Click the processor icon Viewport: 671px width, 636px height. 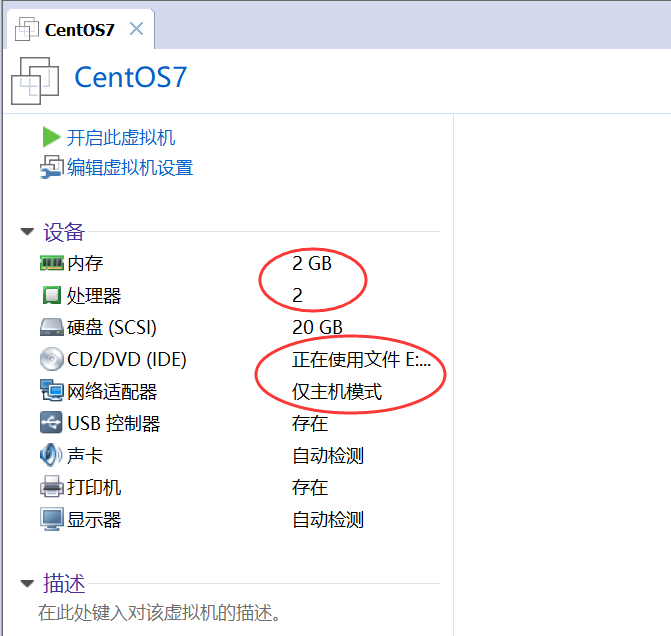(52, 295)
